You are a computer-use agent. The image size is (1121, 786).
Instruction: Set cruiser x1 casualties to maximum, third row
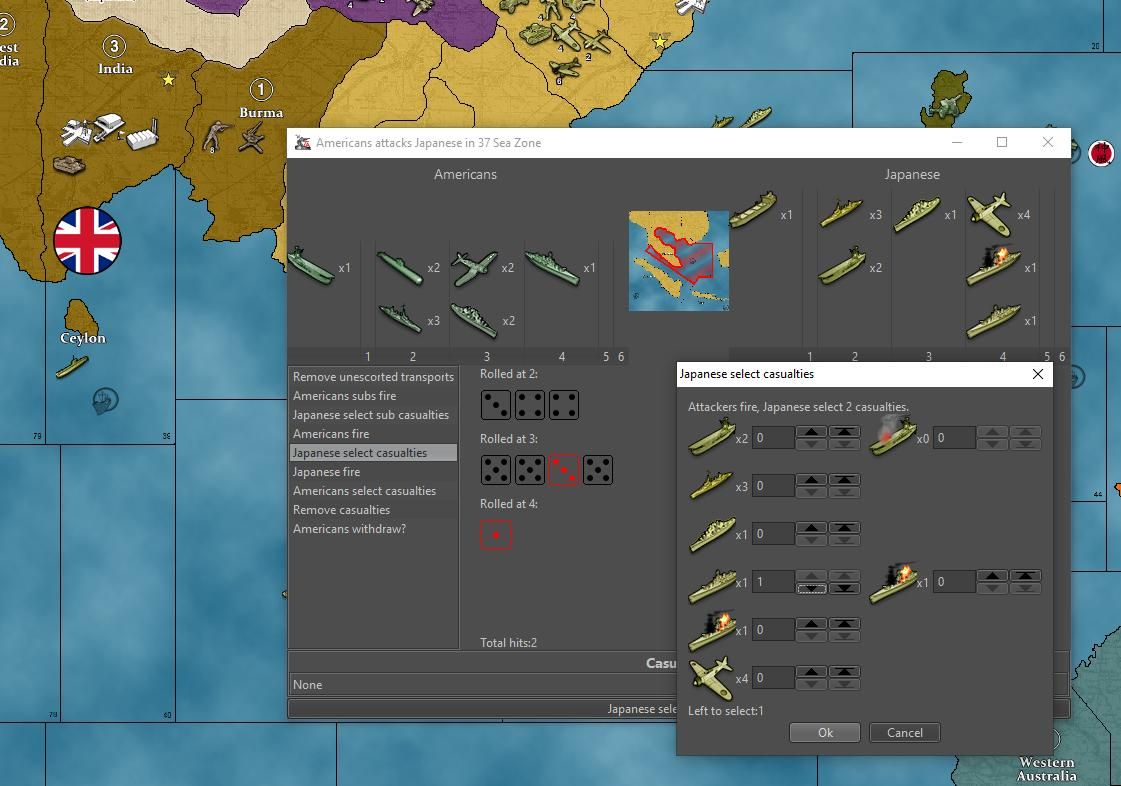(x=844, y=528)
